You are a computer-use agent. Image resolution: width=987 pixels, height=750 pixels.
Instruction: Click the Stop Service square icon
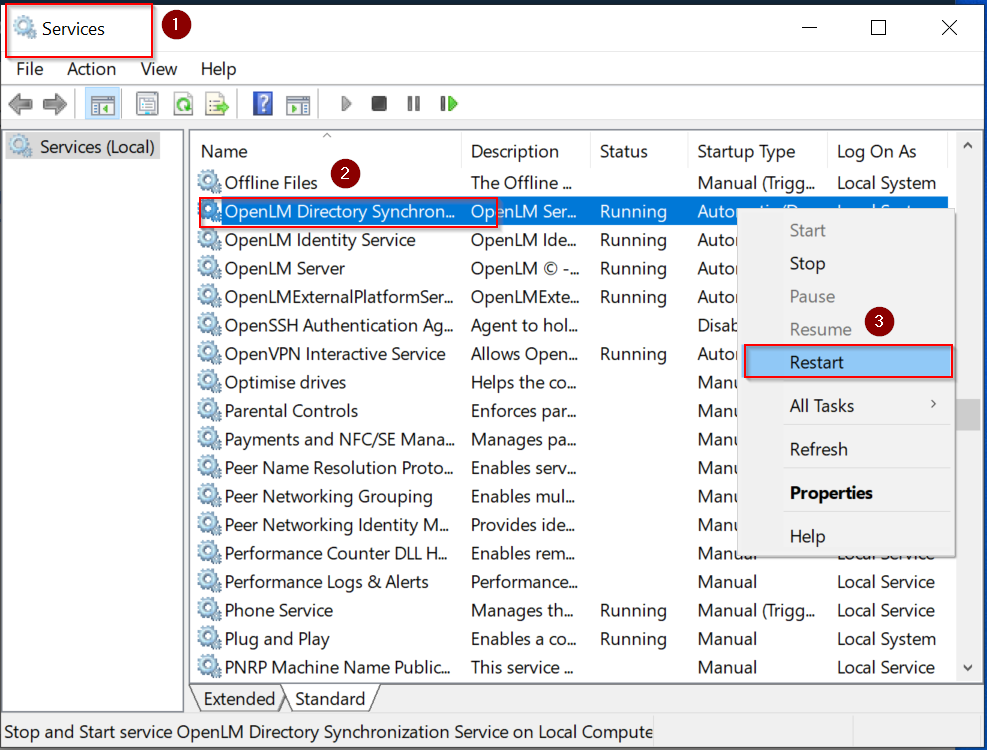tap(379, 104)
